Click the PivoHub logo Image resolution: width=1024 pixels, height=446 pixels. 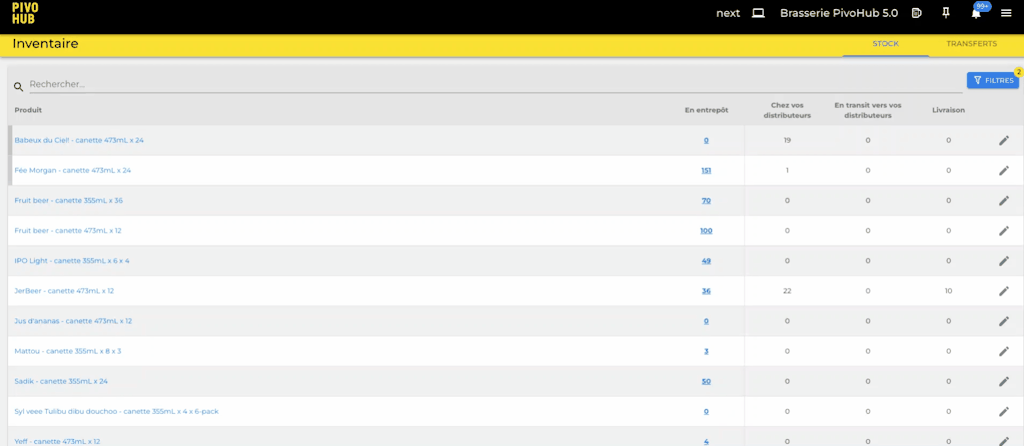[x=25, y=13]
